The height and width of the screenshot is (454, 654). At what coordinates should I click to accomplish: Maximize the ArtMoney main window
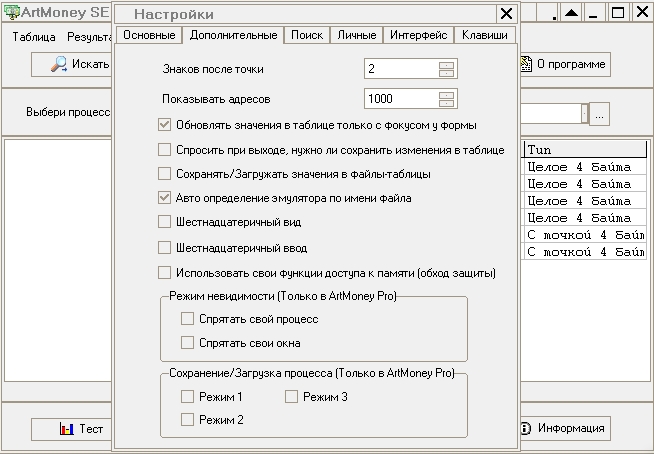pyautogui.click(x=618, y=13)
